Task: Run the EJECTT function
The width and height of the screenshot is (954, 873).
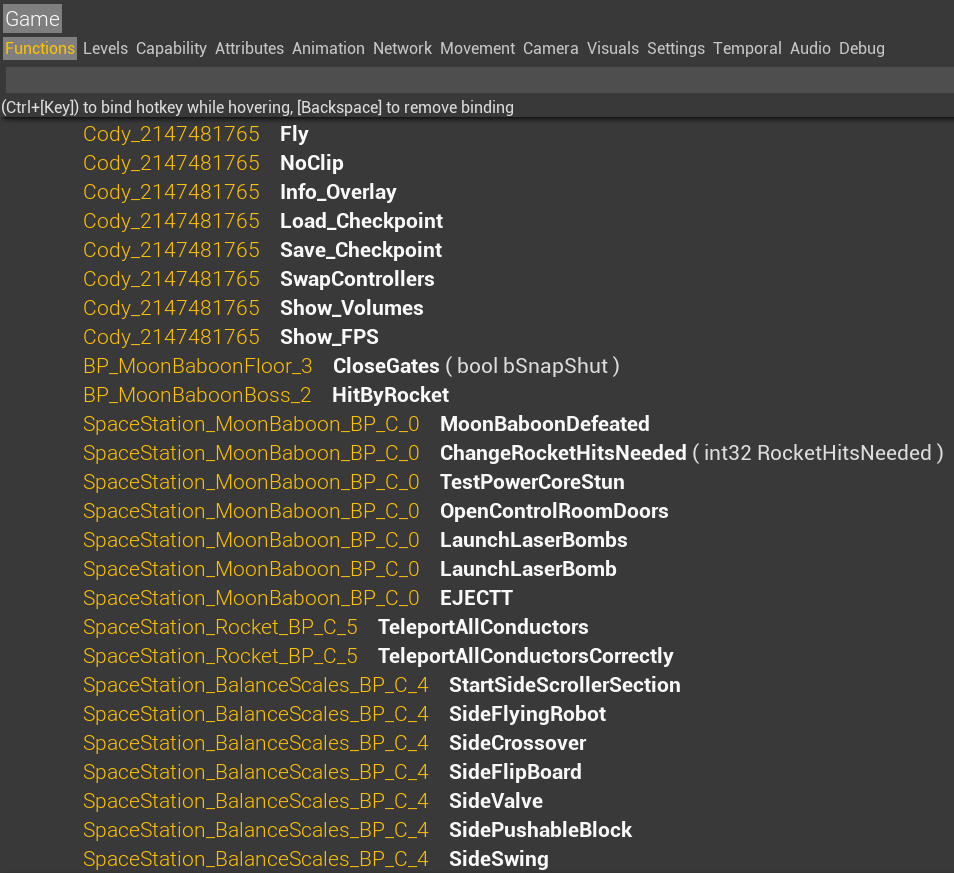Action: point(476,598)
